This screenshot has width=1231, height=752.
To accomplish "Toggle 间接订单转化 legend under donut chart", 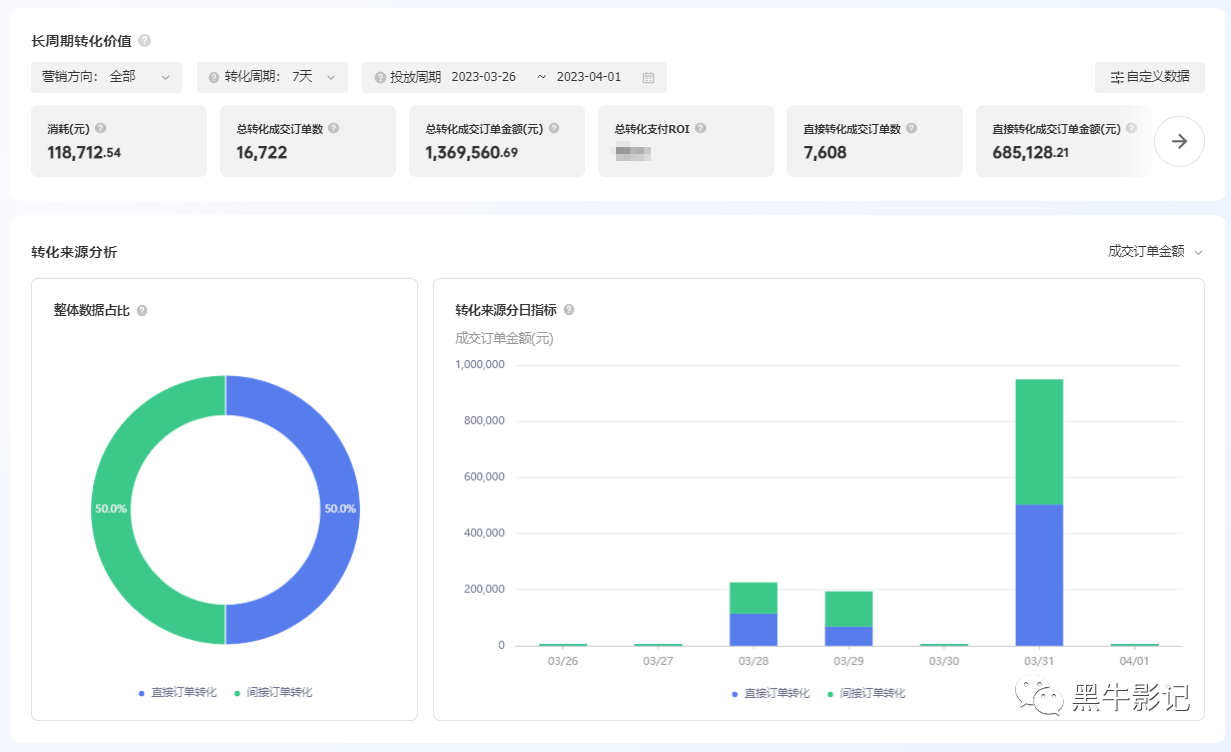I will 273,692.
